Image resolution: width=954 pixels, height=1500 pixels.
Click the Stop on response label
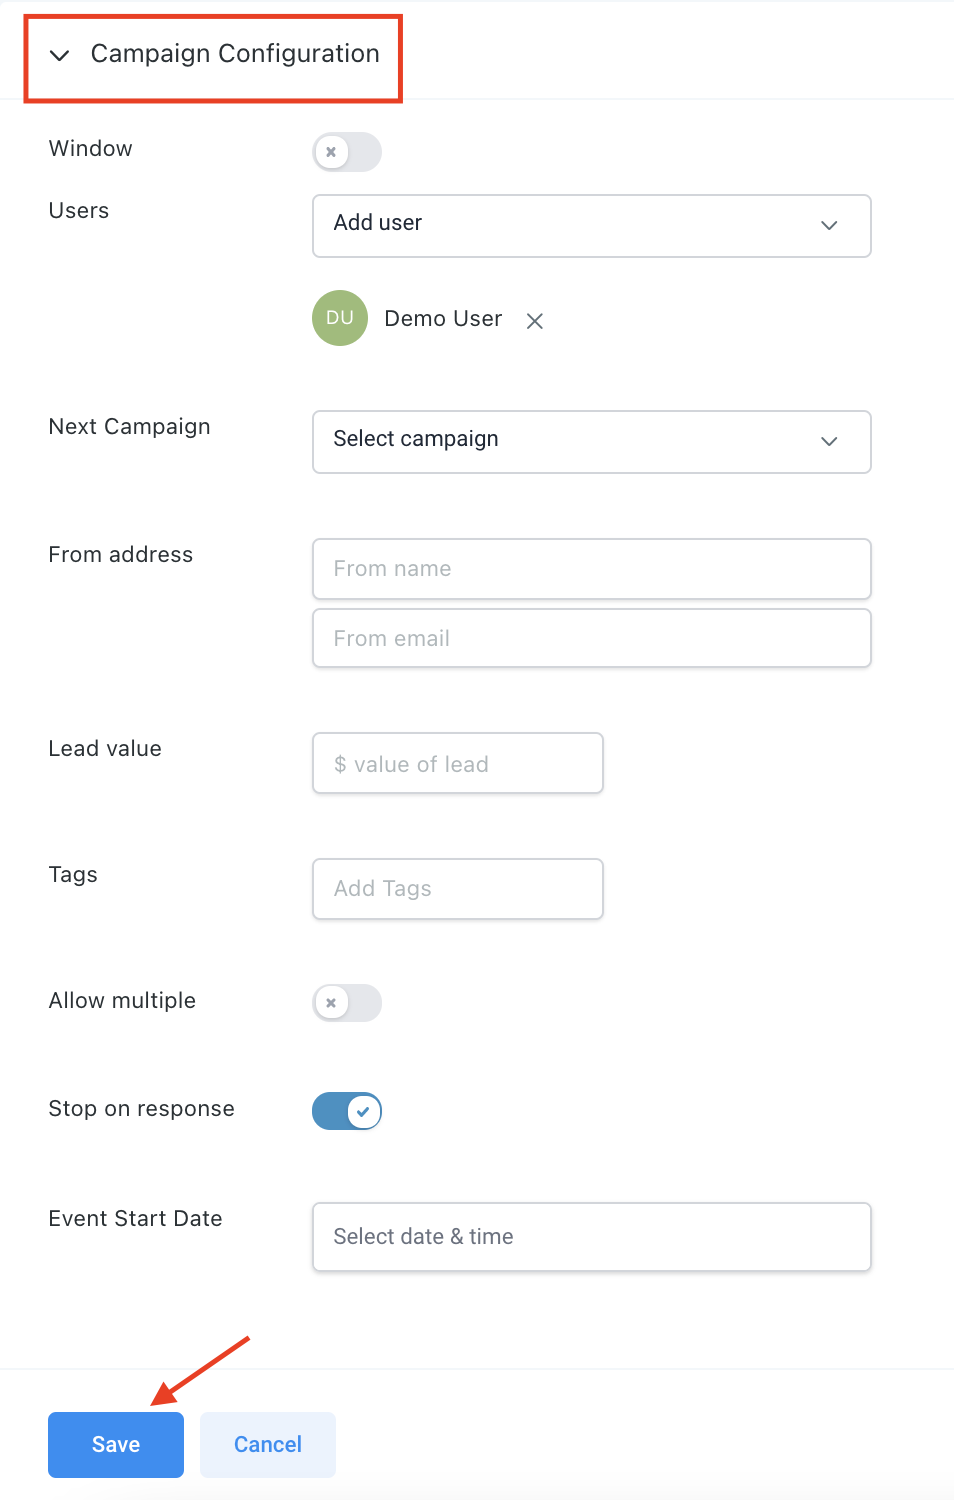[141, 1109]
